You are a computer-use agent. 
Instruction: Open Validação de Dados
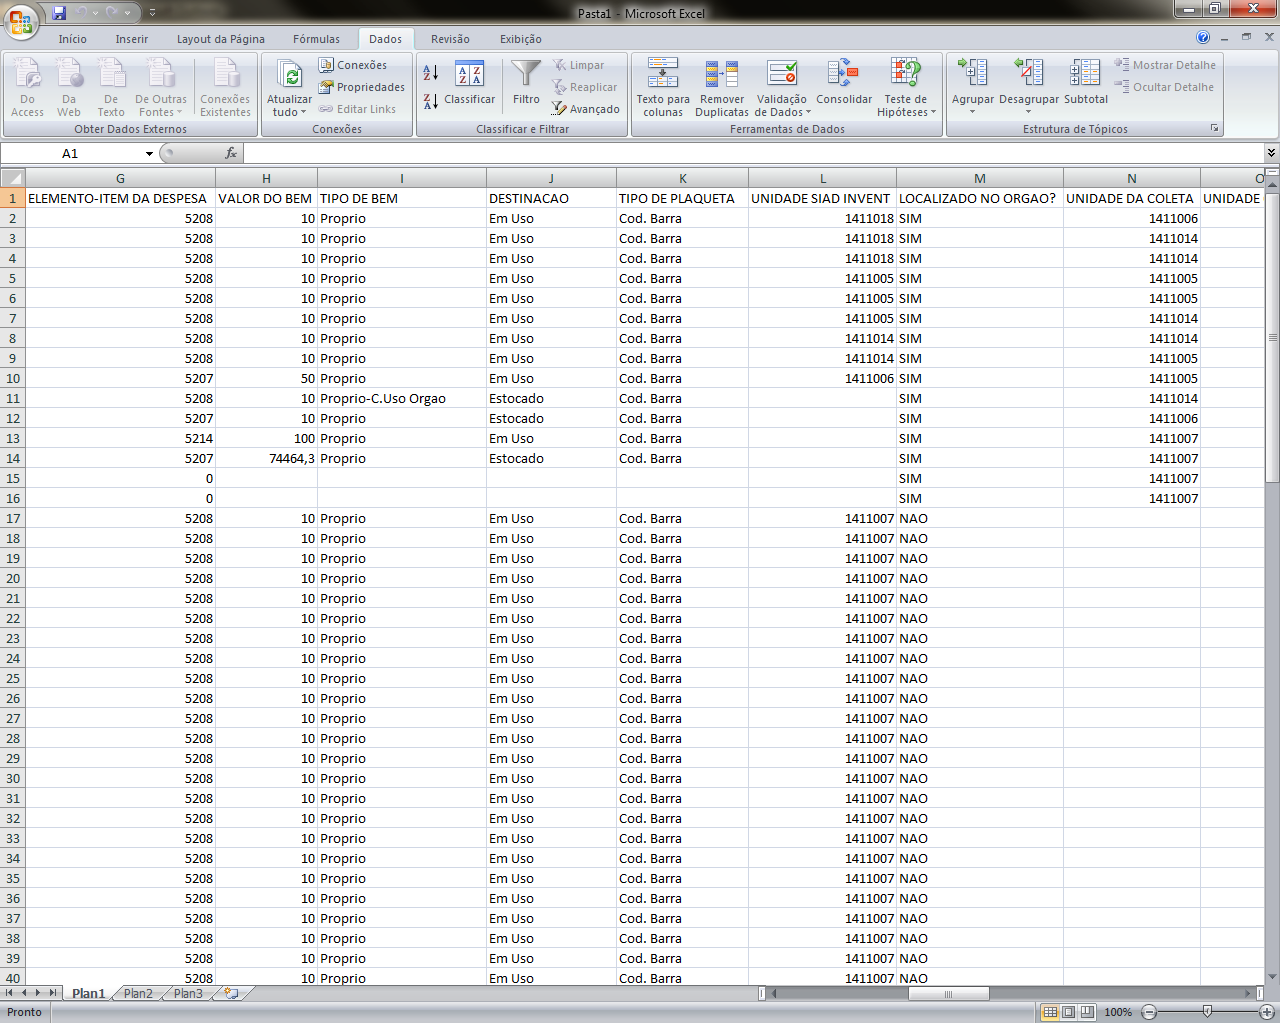pyautogui.click(x=782, y=88)
